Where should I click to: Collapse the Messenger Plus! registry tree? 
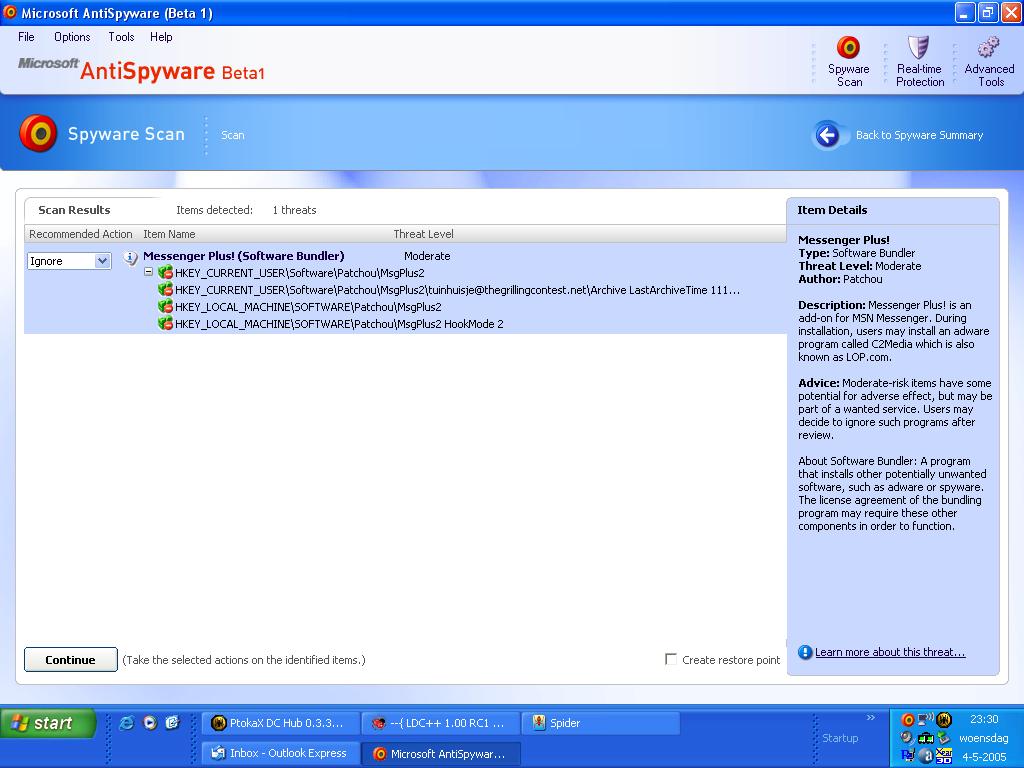[148, 272]
